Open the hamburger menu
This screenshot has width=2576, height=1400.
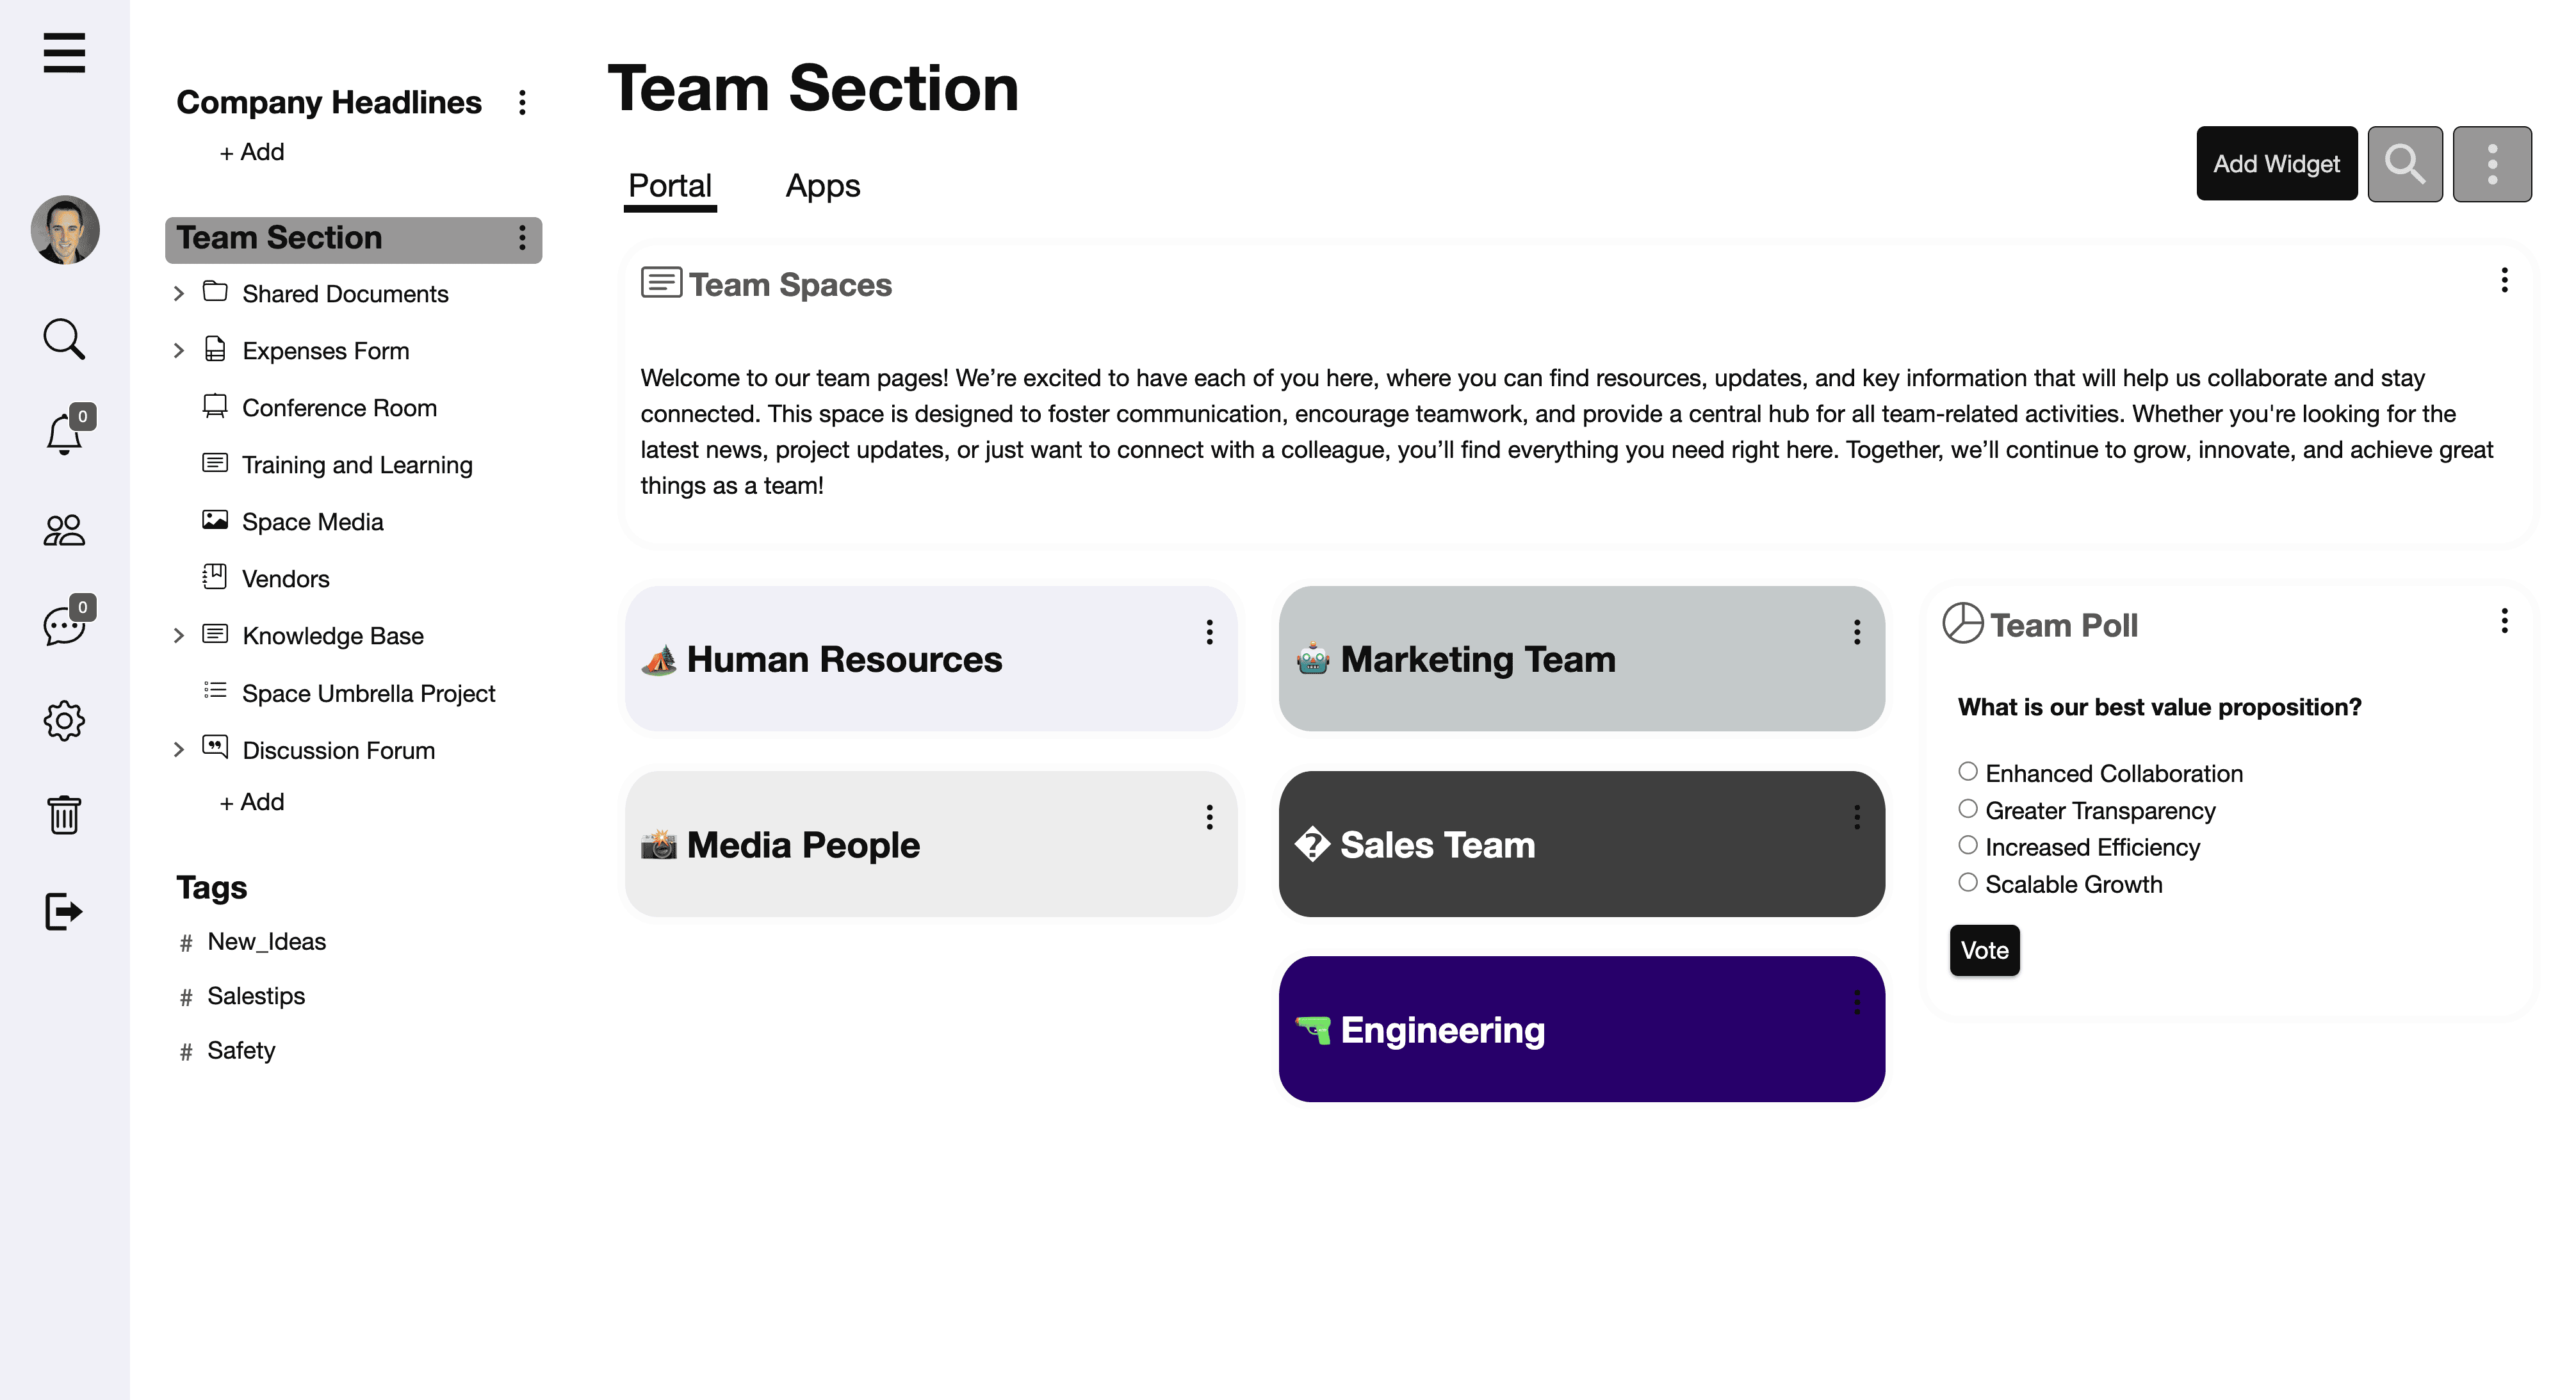pyautogui.click(x=63, y=54)
